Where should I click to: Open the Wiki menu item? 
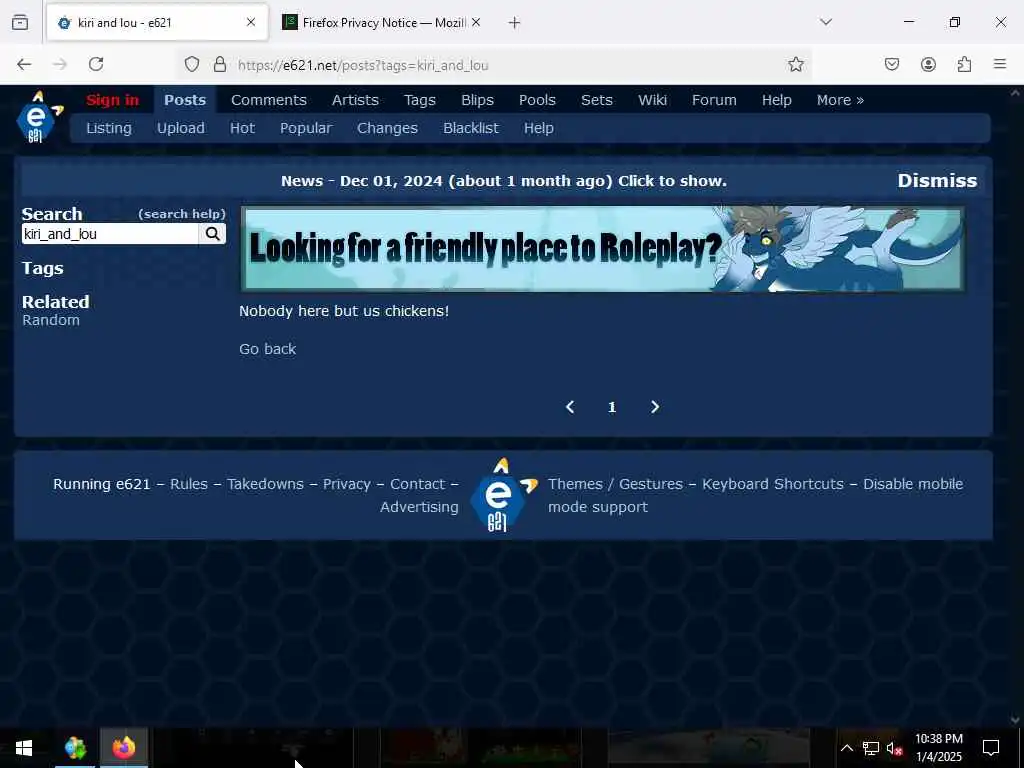tap(652, 100)
